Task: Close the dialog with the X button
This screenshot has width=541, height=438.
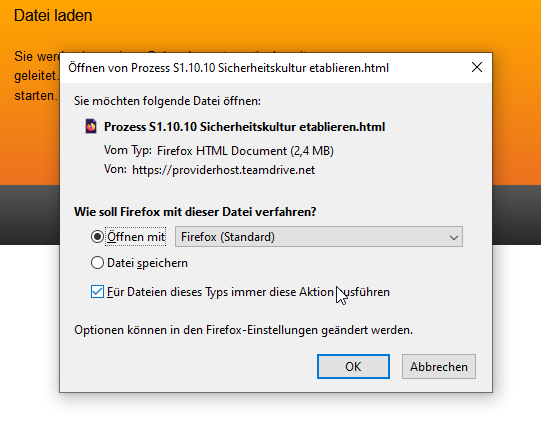Action: pos(477,67)
